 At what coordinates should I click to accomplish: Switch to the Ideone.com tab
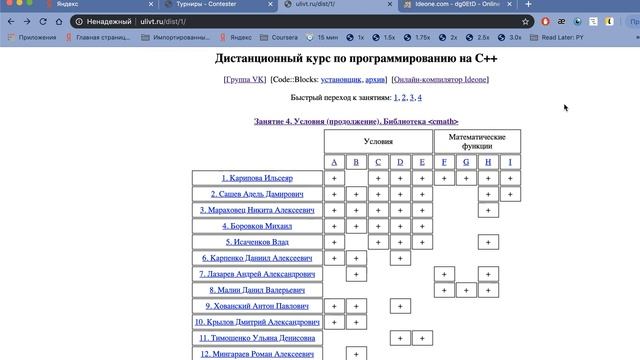point(458,4)
